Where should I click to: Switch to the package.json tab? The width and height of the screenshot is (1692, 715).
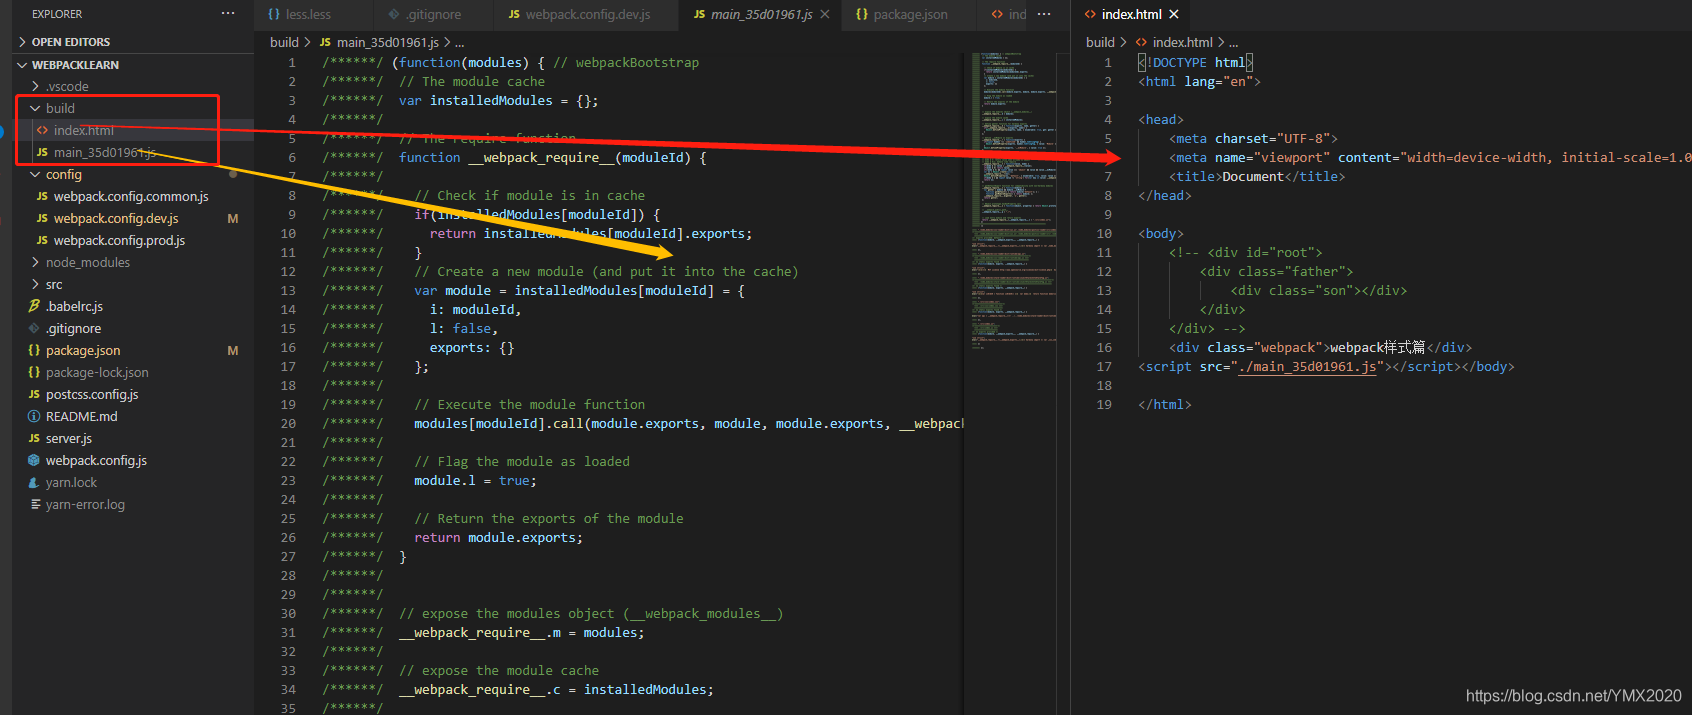coord(910,14)
